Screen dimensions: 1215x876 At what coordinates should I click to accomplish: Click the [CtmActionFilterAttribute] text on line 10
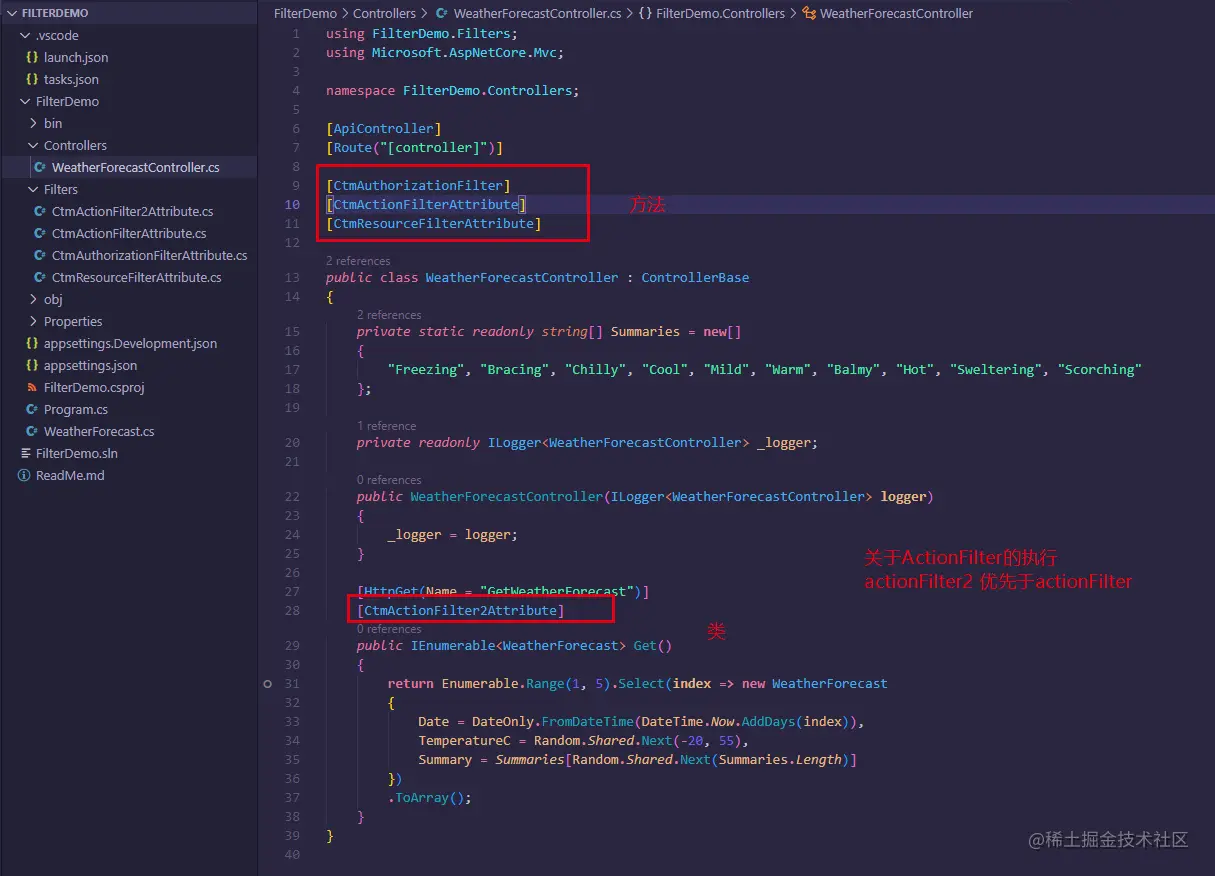coord(426,205)
